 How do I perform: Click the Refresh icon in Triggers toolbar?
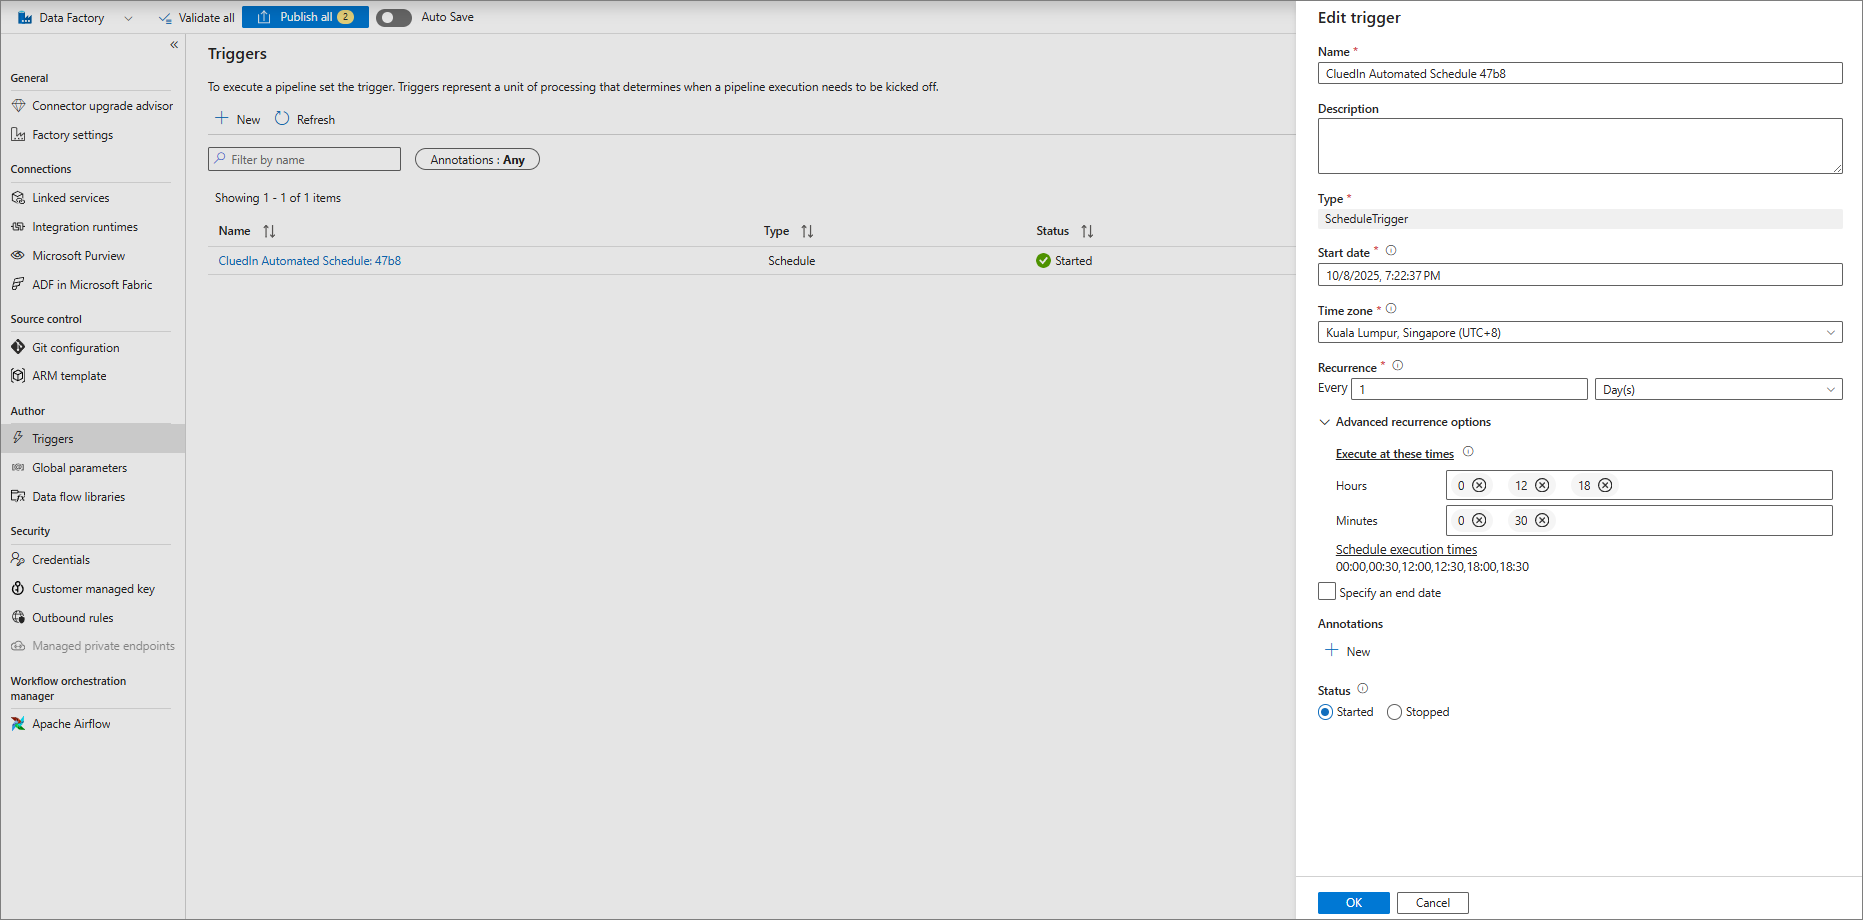point(282,119)
